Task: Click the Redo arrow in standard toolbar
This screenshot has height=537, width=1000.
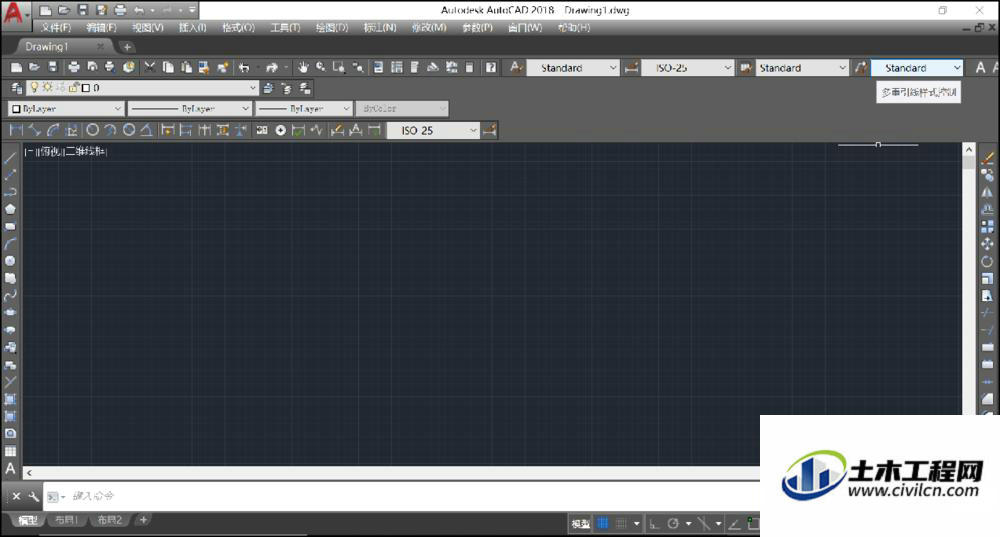Action: pos(272,67)
